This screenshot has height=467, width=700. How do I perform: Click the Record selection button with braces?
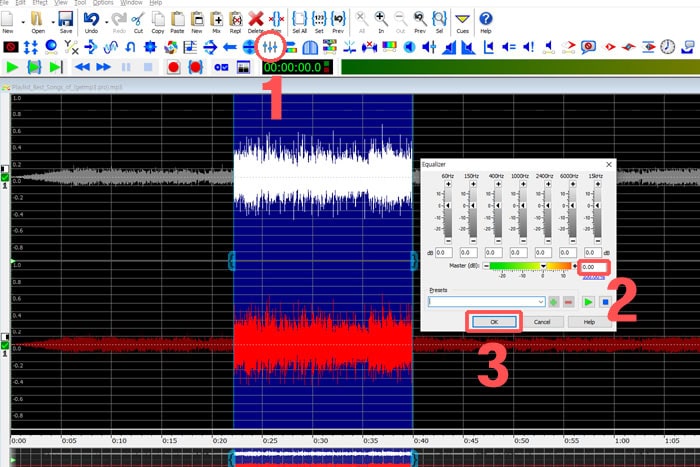pyautogui.click(x=196, y=67)
